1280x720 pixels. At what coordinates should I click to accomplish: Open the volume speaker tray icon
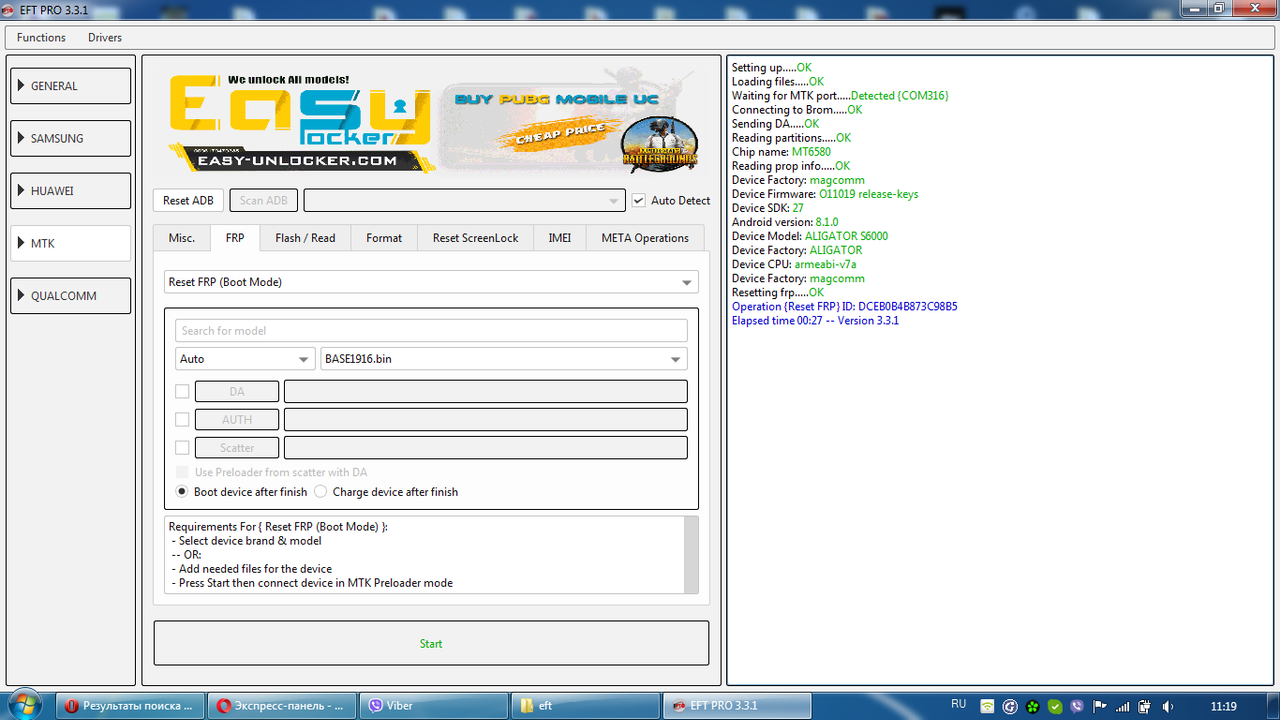click(x=1167, y=706)
